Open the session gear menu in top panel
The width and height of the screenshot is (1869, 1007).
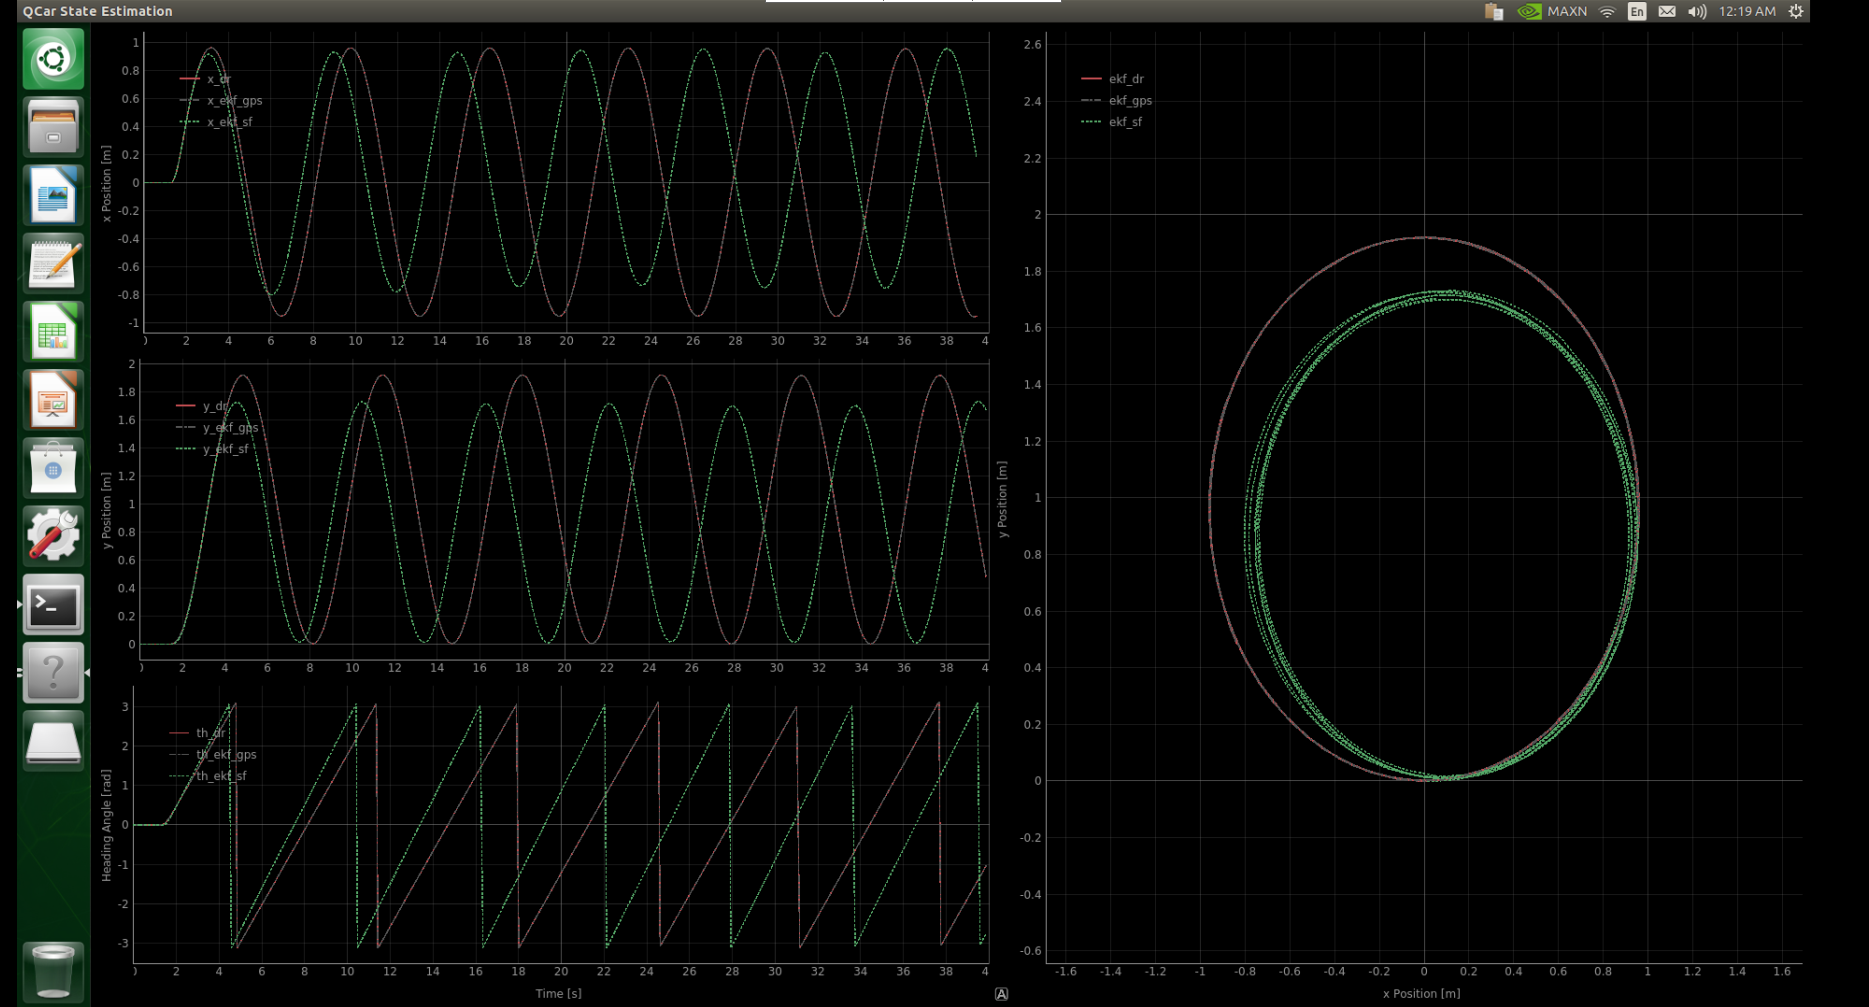pyautogui.click(x=1796, y=11)
